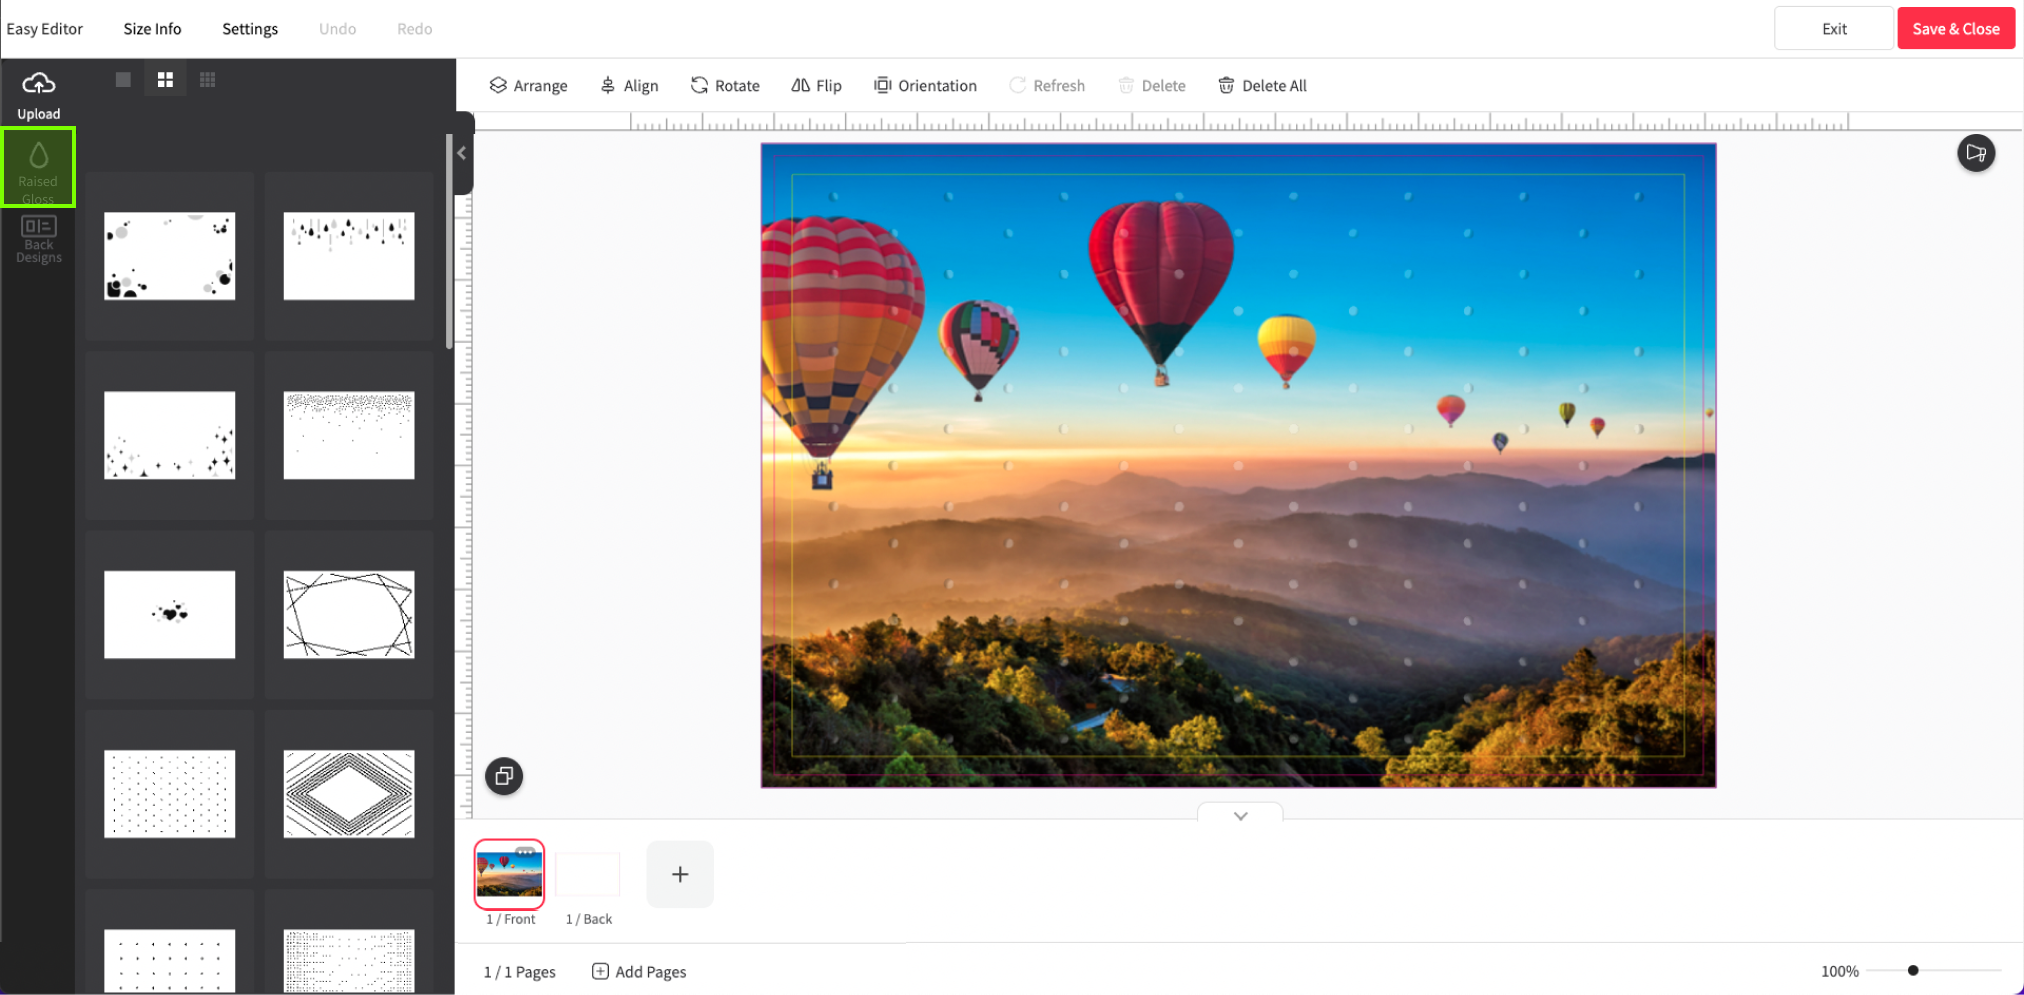Click the hot air balloon image on canvas
Viewport: 2024px width, 995px height.
click(1238, 465)
